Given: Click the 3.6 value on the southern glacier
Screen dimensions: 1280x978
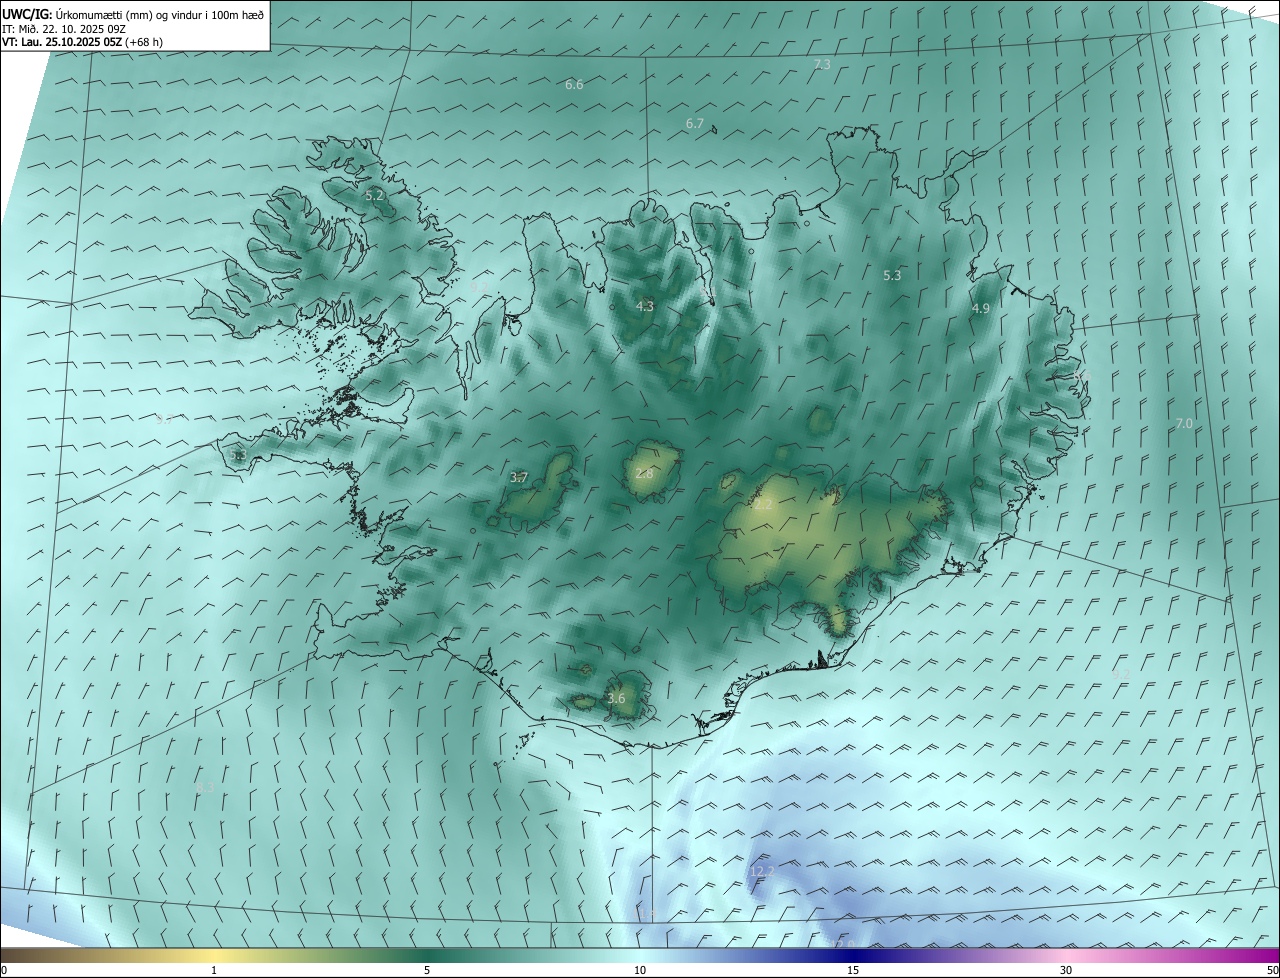Looking at the screenshot, I should point(616,699).
